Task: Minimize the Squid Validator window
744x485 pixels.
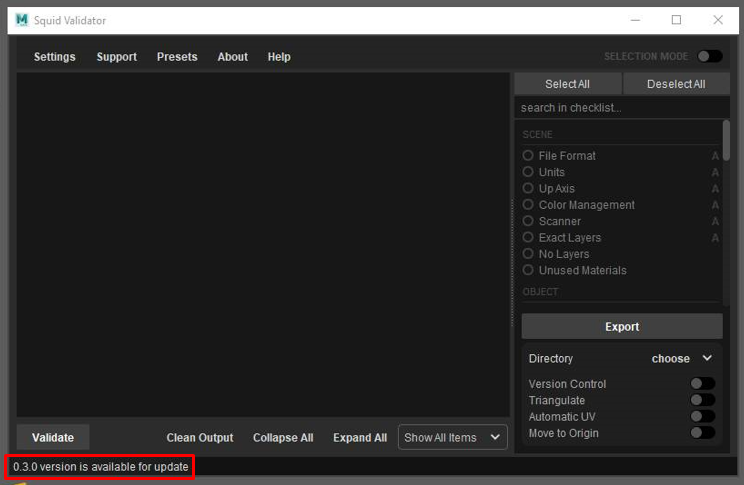Action: coord(635,20)
